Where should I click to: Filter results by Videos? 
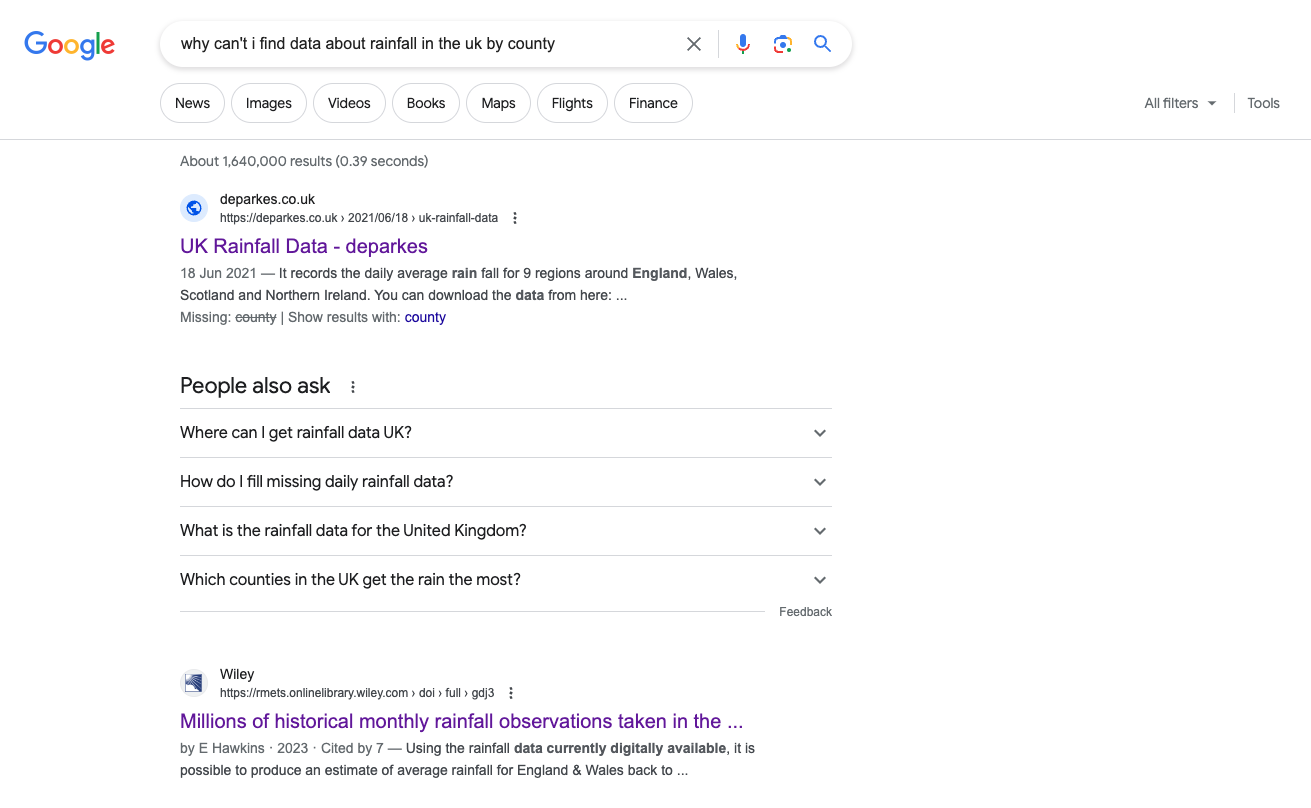[x=349, y=103]
